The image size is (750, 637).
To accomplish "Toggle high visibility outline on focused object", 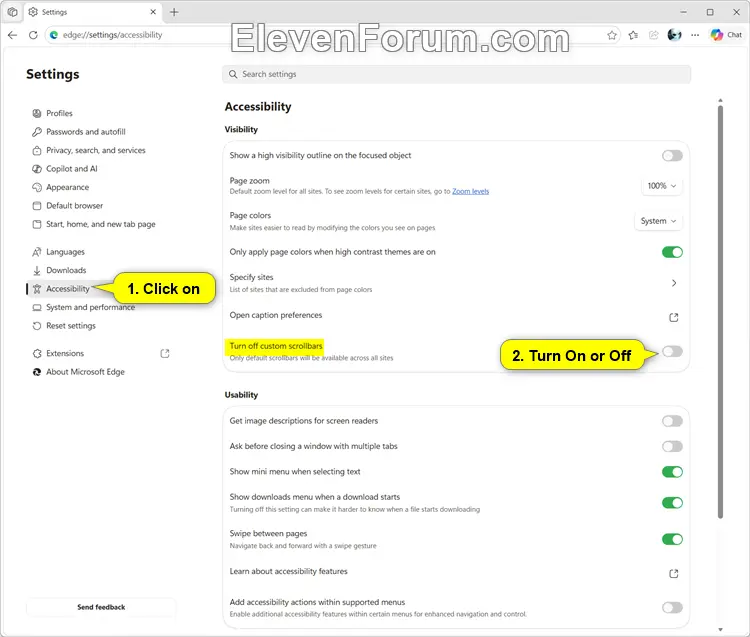I will pos(672,156).
